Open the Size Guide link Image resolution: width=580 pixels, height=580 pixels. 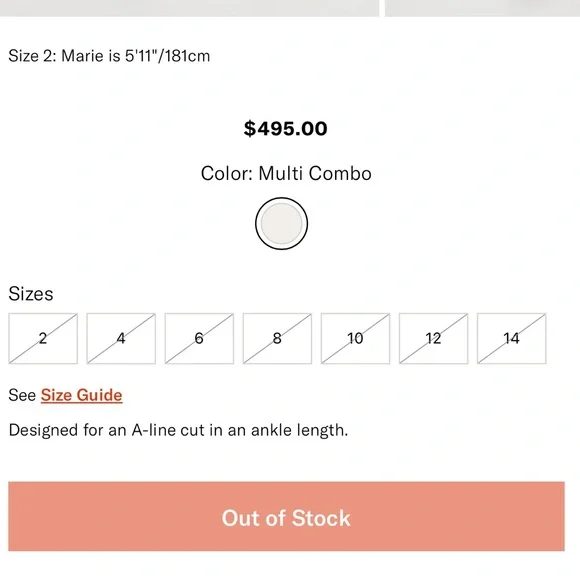81,395
